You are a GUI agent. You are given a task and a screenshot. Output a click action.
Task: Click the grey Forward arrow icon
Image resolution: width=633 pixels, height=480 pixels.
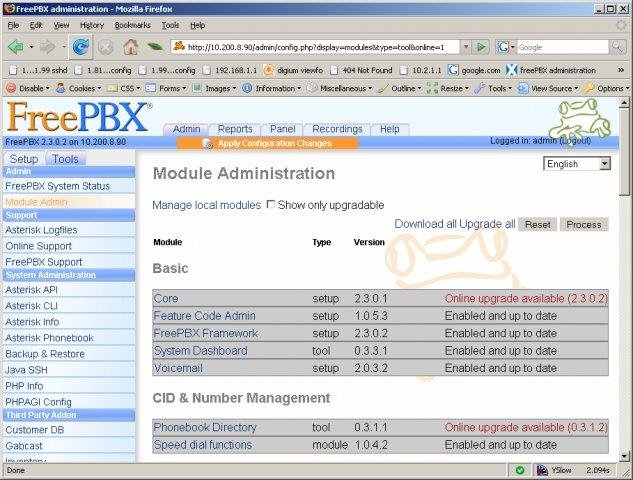click(x=47, y=47)
